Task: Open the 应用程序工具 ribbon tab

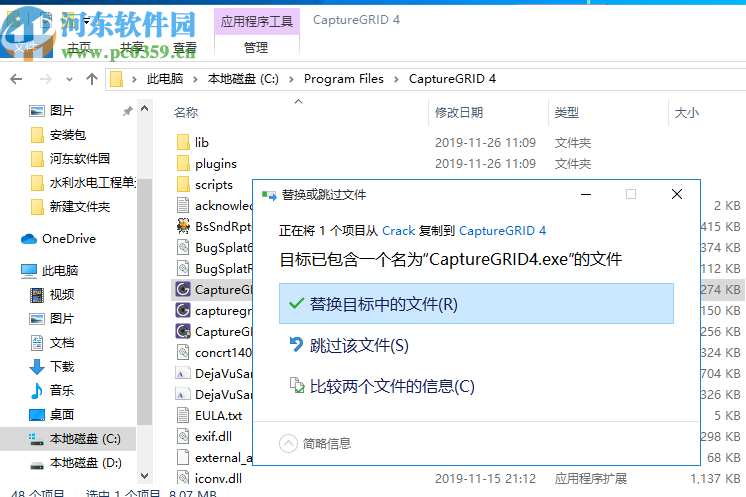Action: 257,21
